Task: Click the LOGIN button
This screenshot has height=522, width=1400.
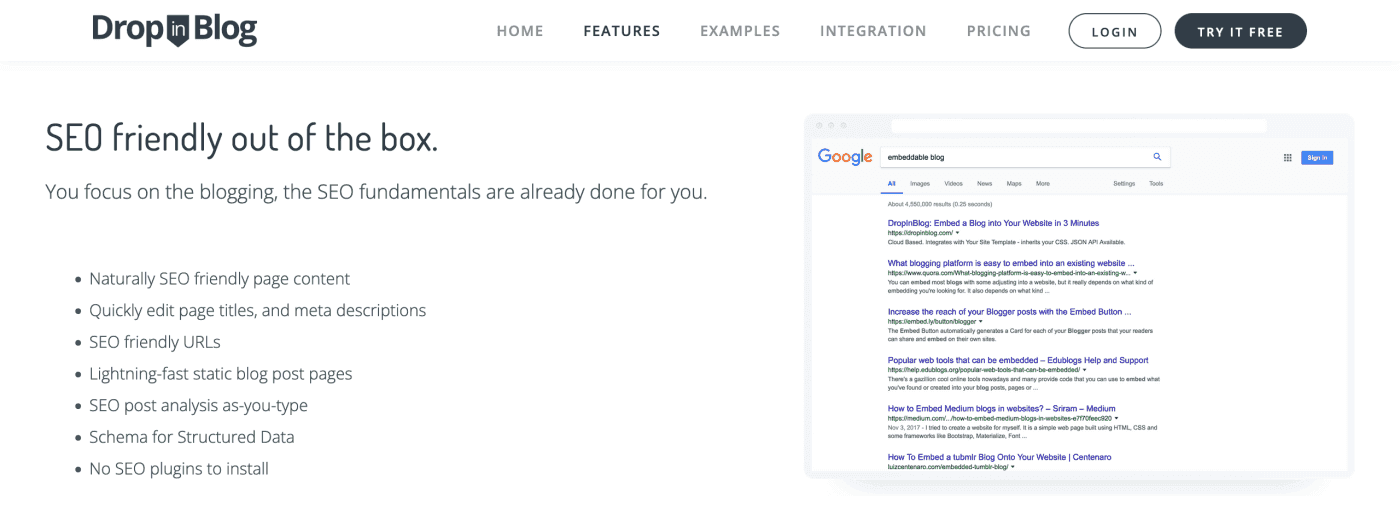Action: click(1115, 31)
